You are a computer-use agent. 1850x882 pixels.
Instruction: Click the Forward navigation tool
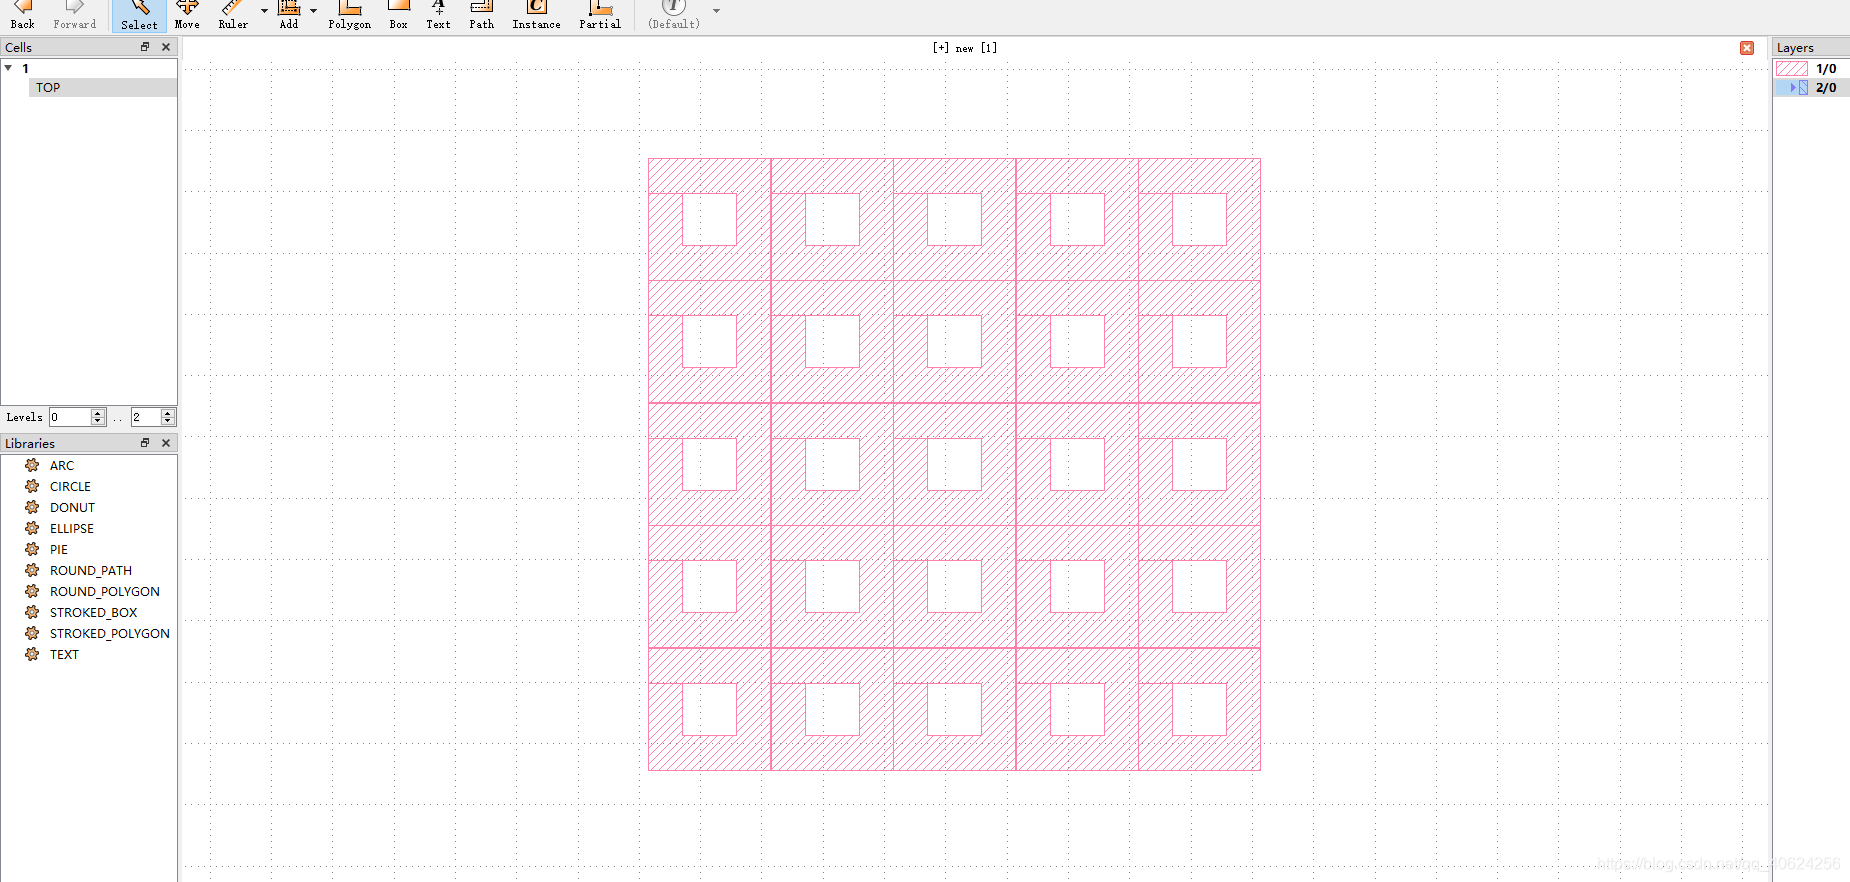[75, 15]
